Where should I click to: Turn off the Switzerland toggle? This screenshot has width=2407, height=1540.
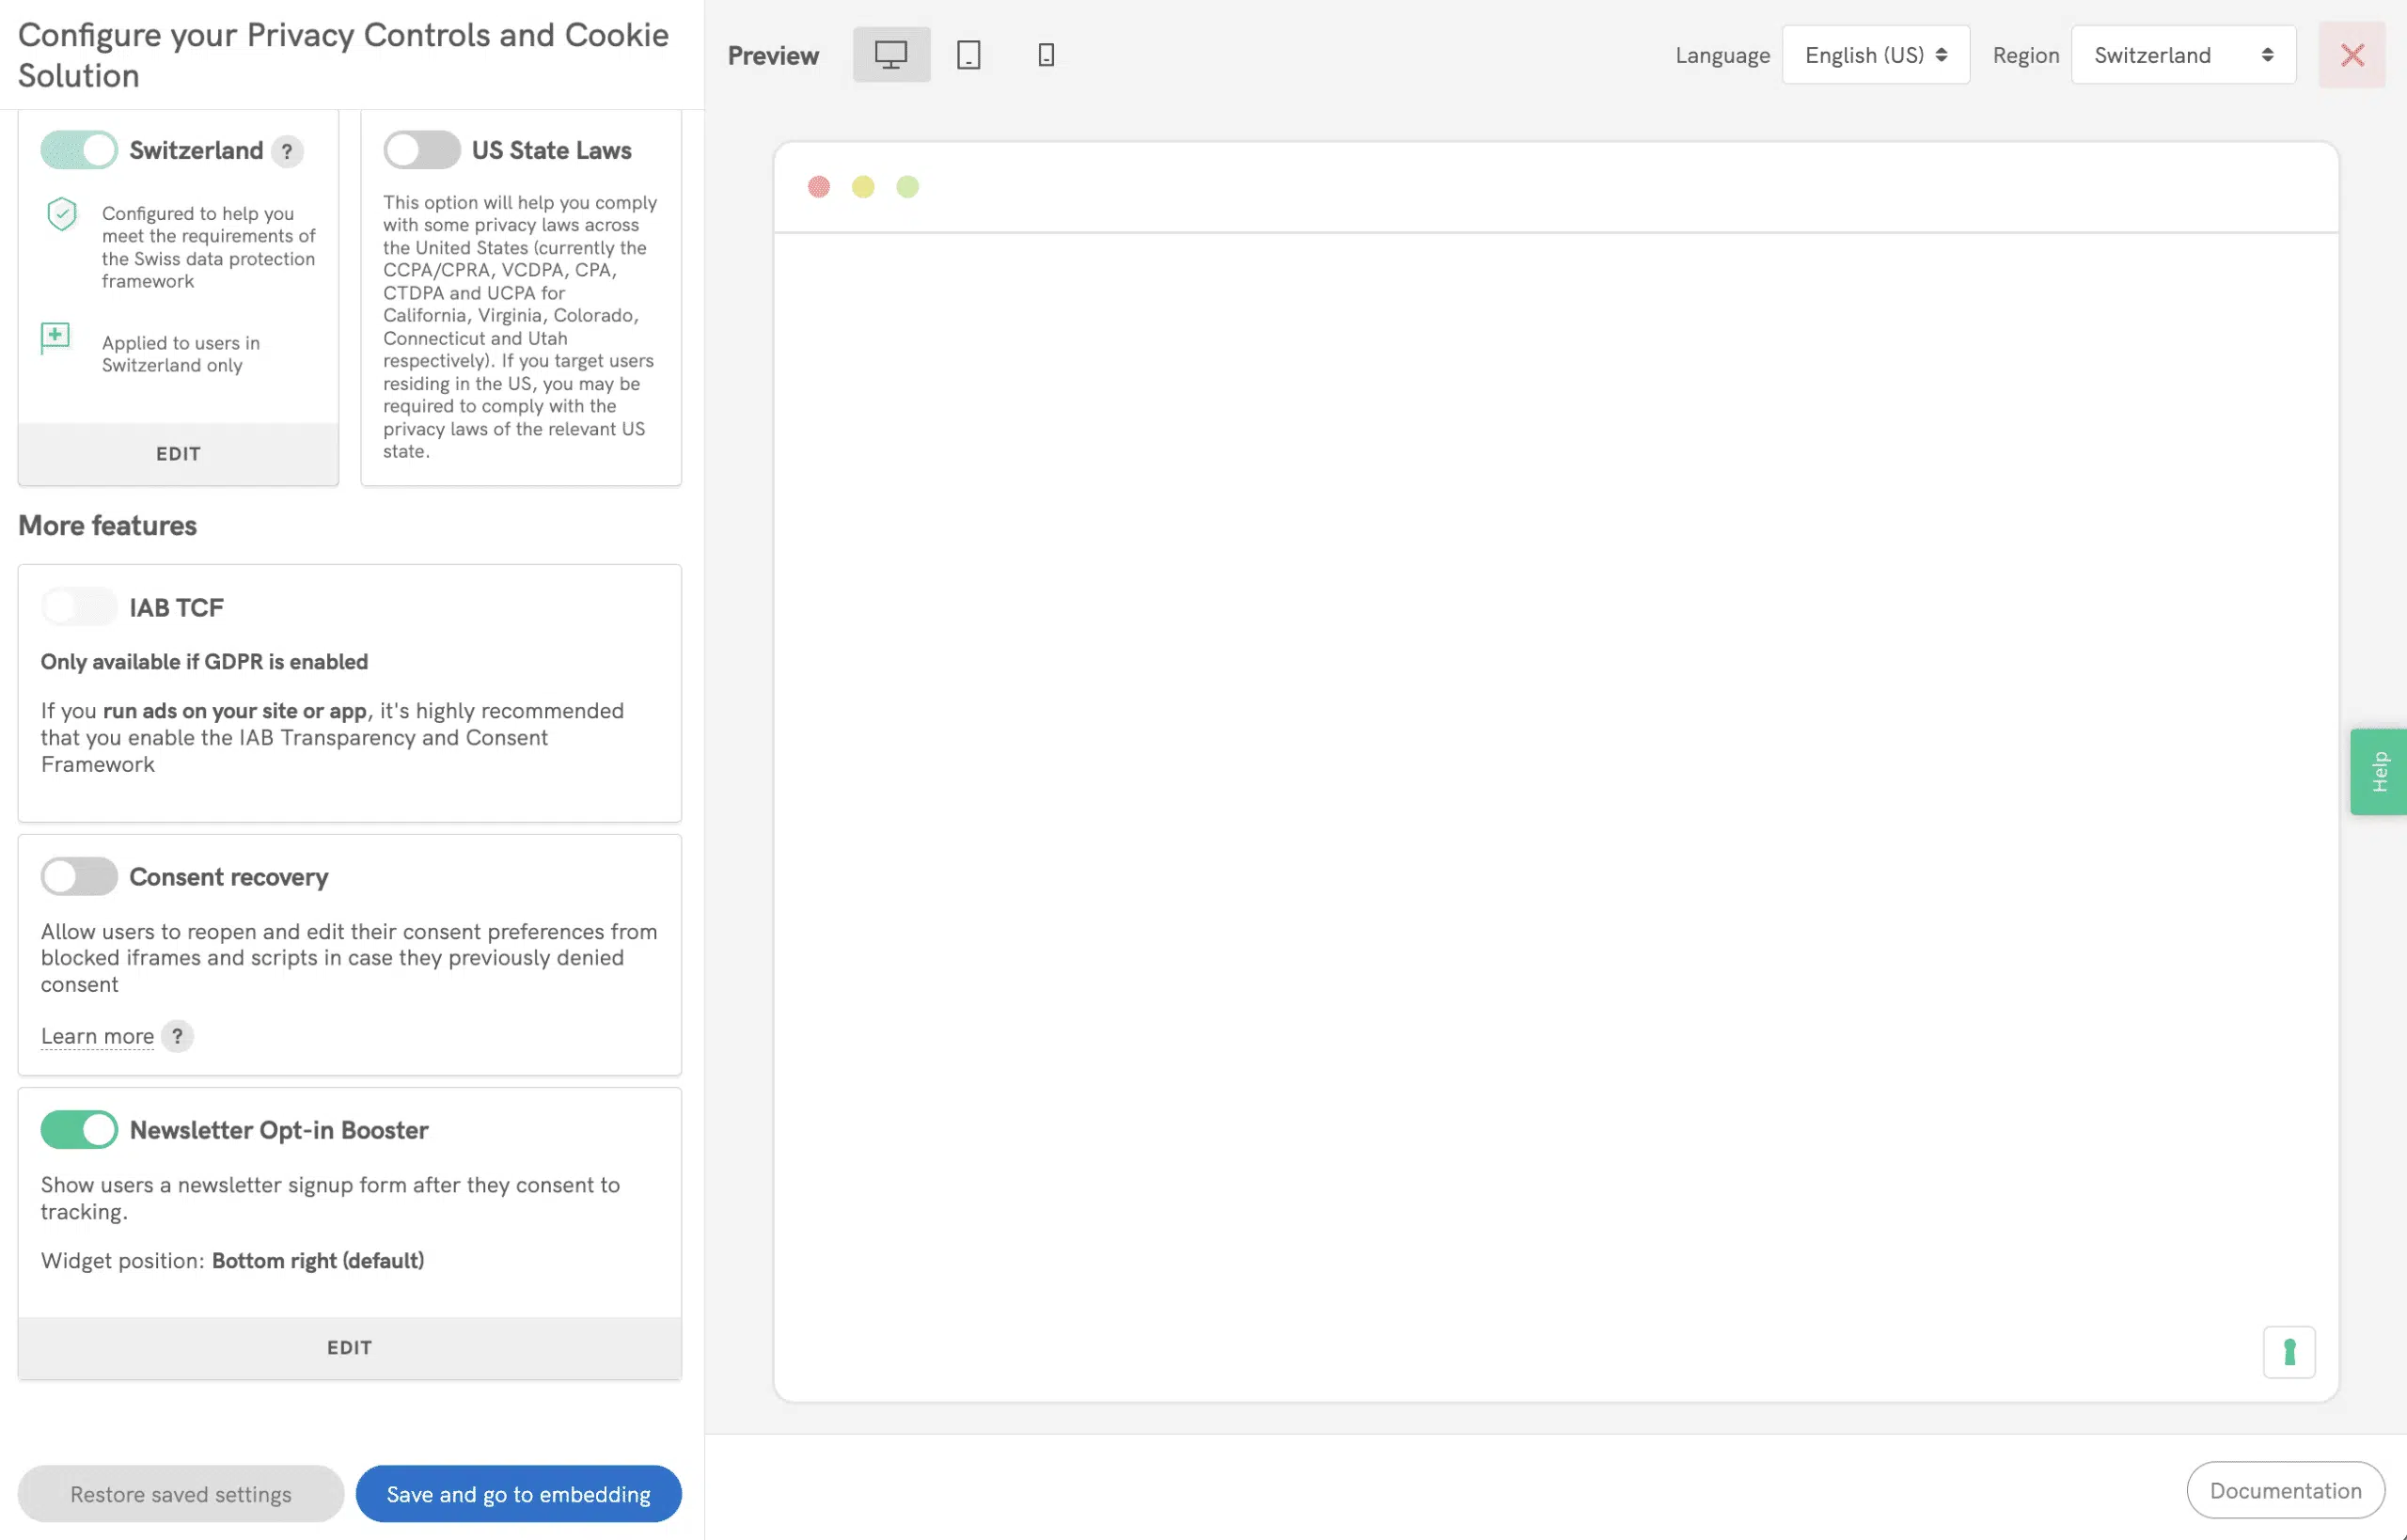(79, 150)
